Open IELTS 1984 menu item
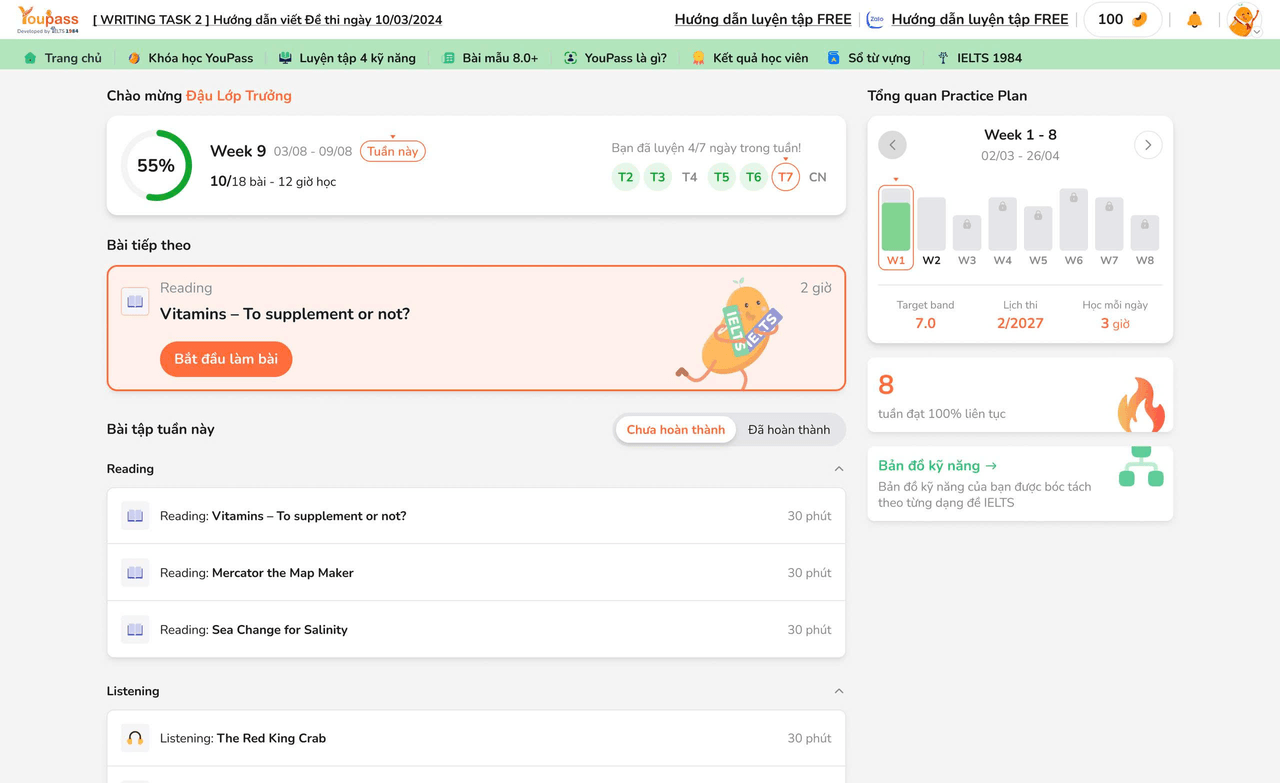The height and width of the screenshot is (783, 1280). click(x=979, y=58)
